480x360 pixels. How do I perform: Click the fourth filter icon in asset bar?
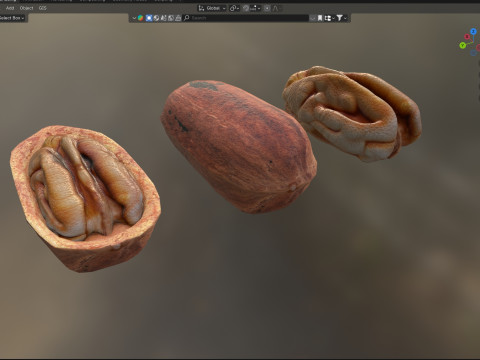164,18
